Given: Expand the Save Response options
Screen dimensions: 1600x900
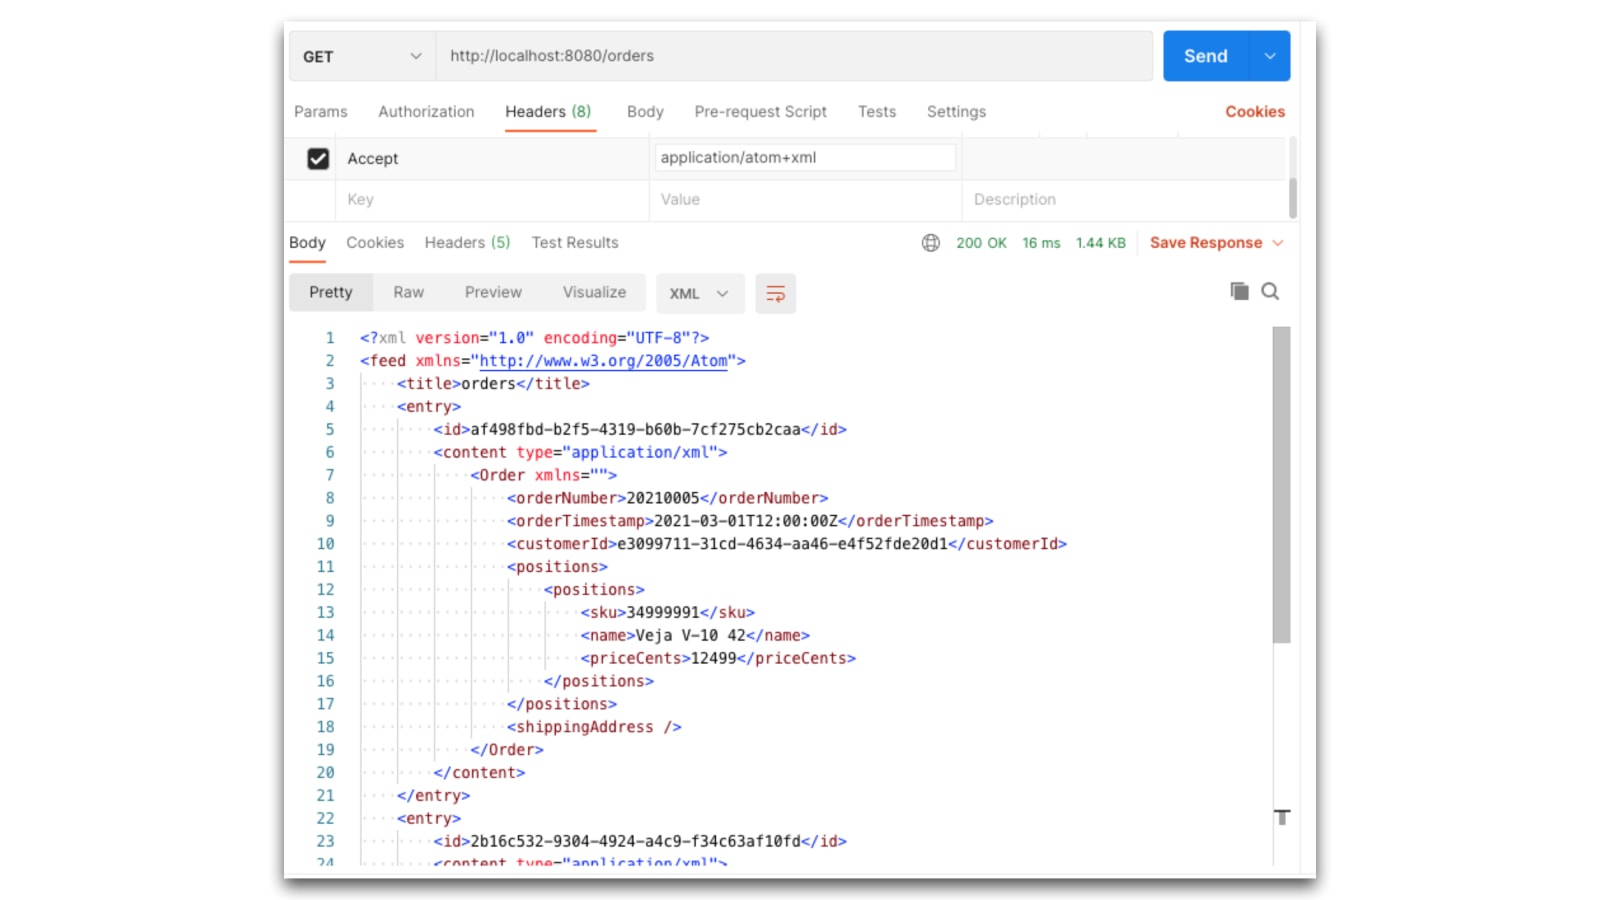Looking at the screenshot, I should [x=1278, y=243].
